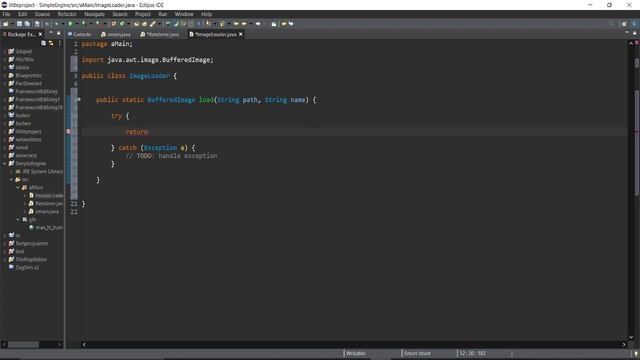640x360 pixels.
Task: Minimize the editor area
Action: point(627,33)
